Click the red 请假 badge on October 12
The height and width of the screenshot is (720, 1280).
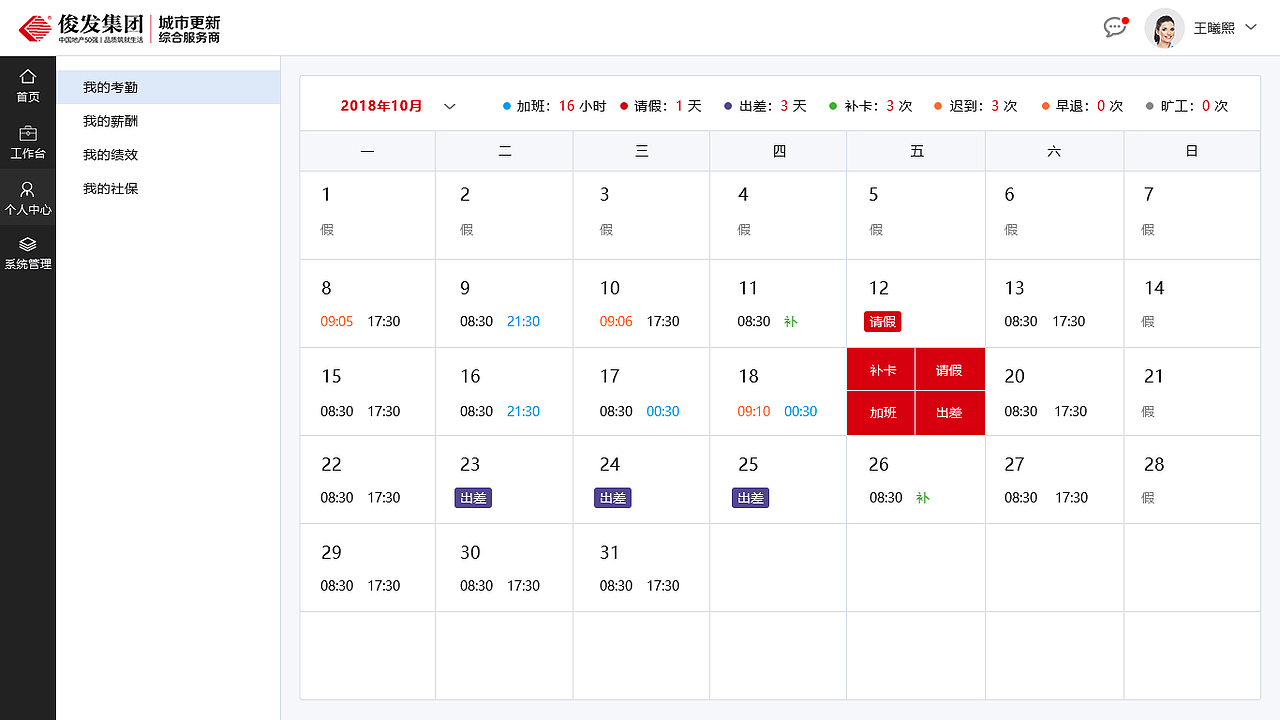pos(882,321)
